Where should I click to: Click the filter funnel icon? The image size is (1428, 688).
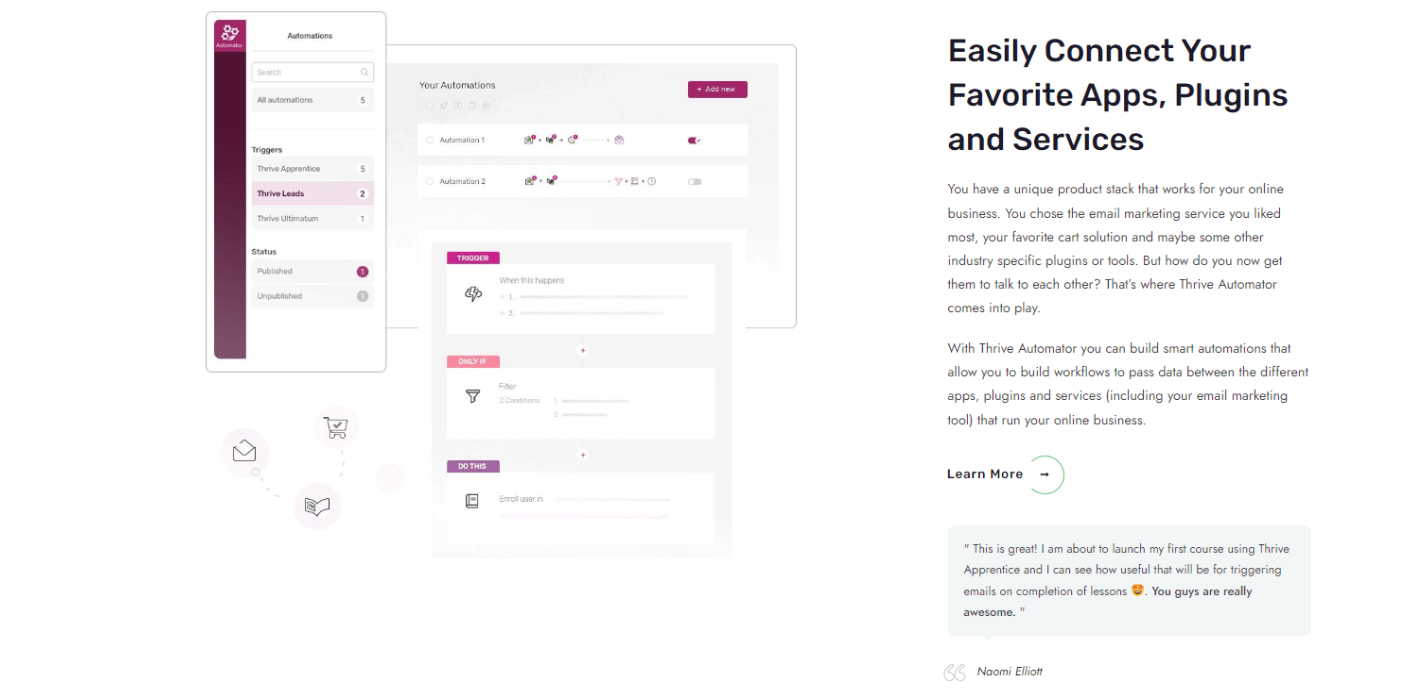(473, 396)
